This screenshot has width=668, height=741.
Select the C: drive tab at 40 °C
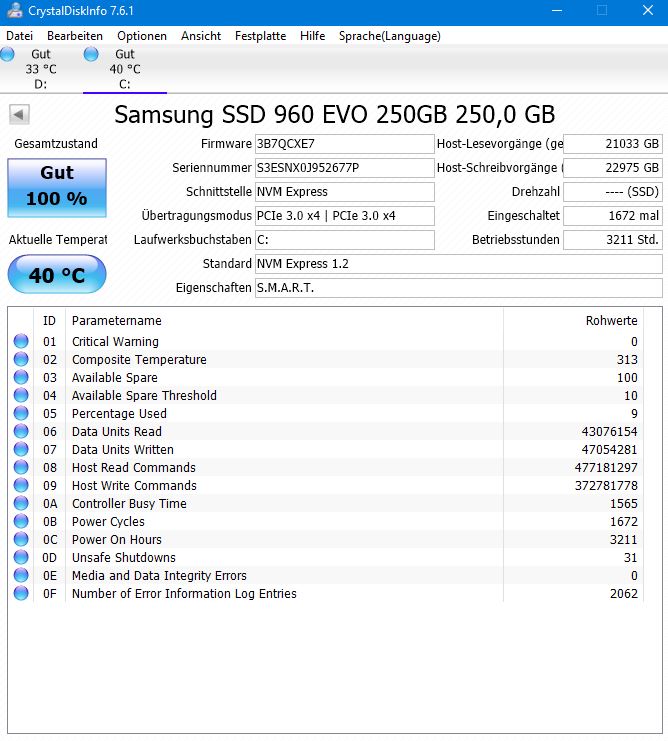pos(125,69)
